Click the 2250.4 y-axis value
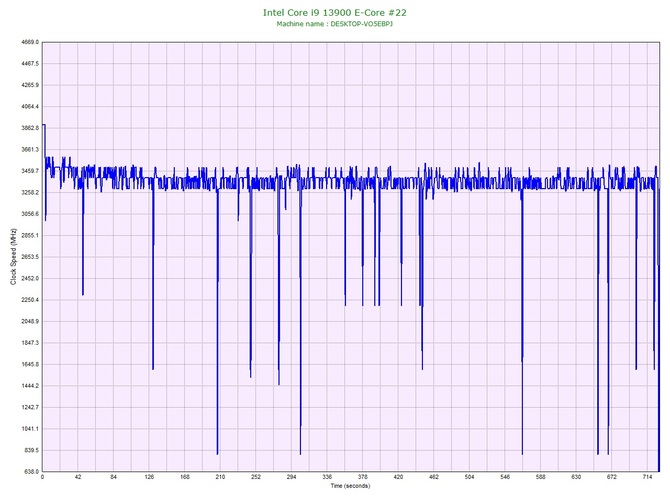 30,300
